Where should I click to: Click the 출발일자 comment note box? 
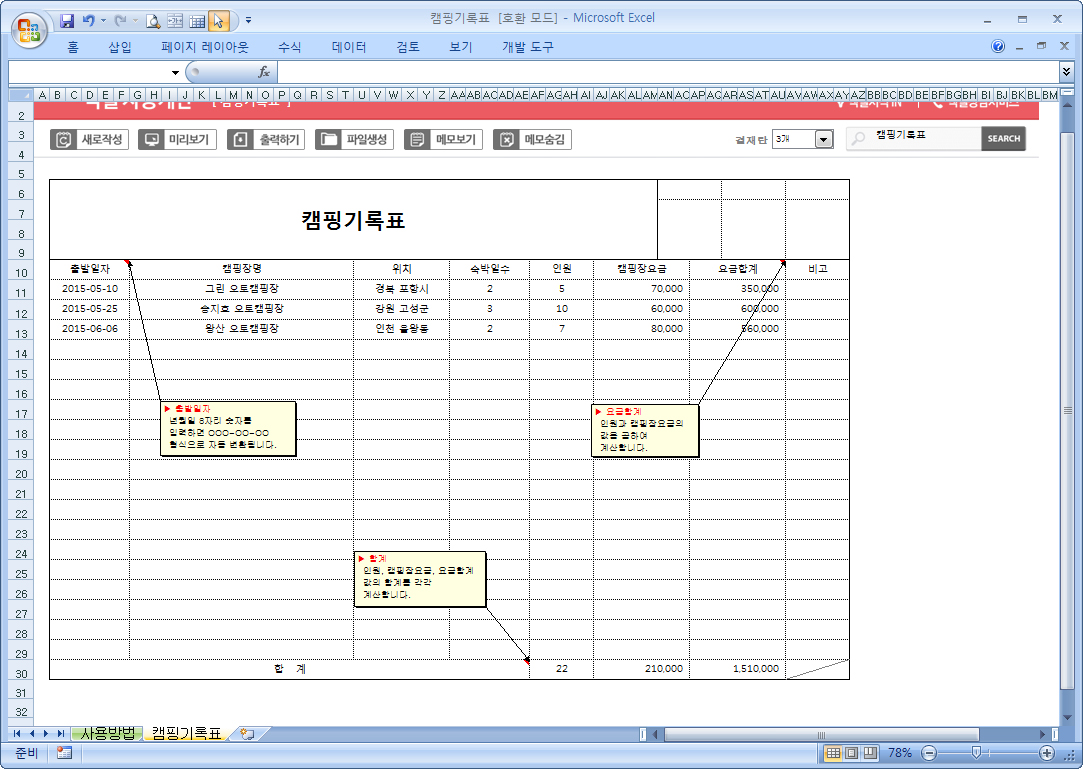point(228,429)
